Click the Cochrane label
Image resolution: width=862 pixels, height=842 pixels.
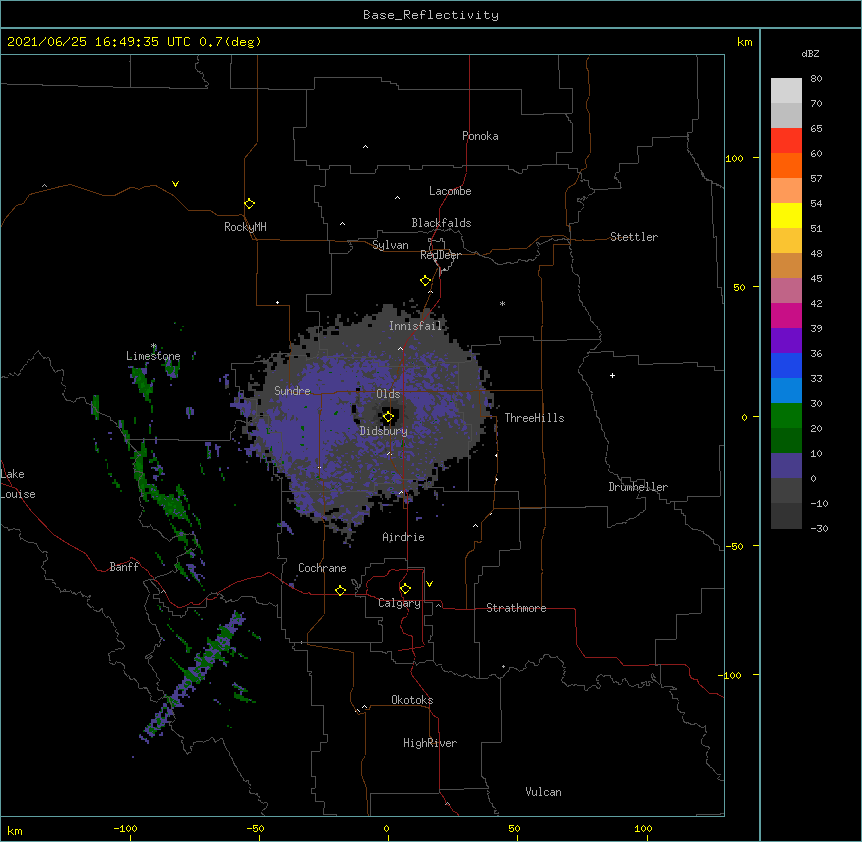(x=322, y=568)
